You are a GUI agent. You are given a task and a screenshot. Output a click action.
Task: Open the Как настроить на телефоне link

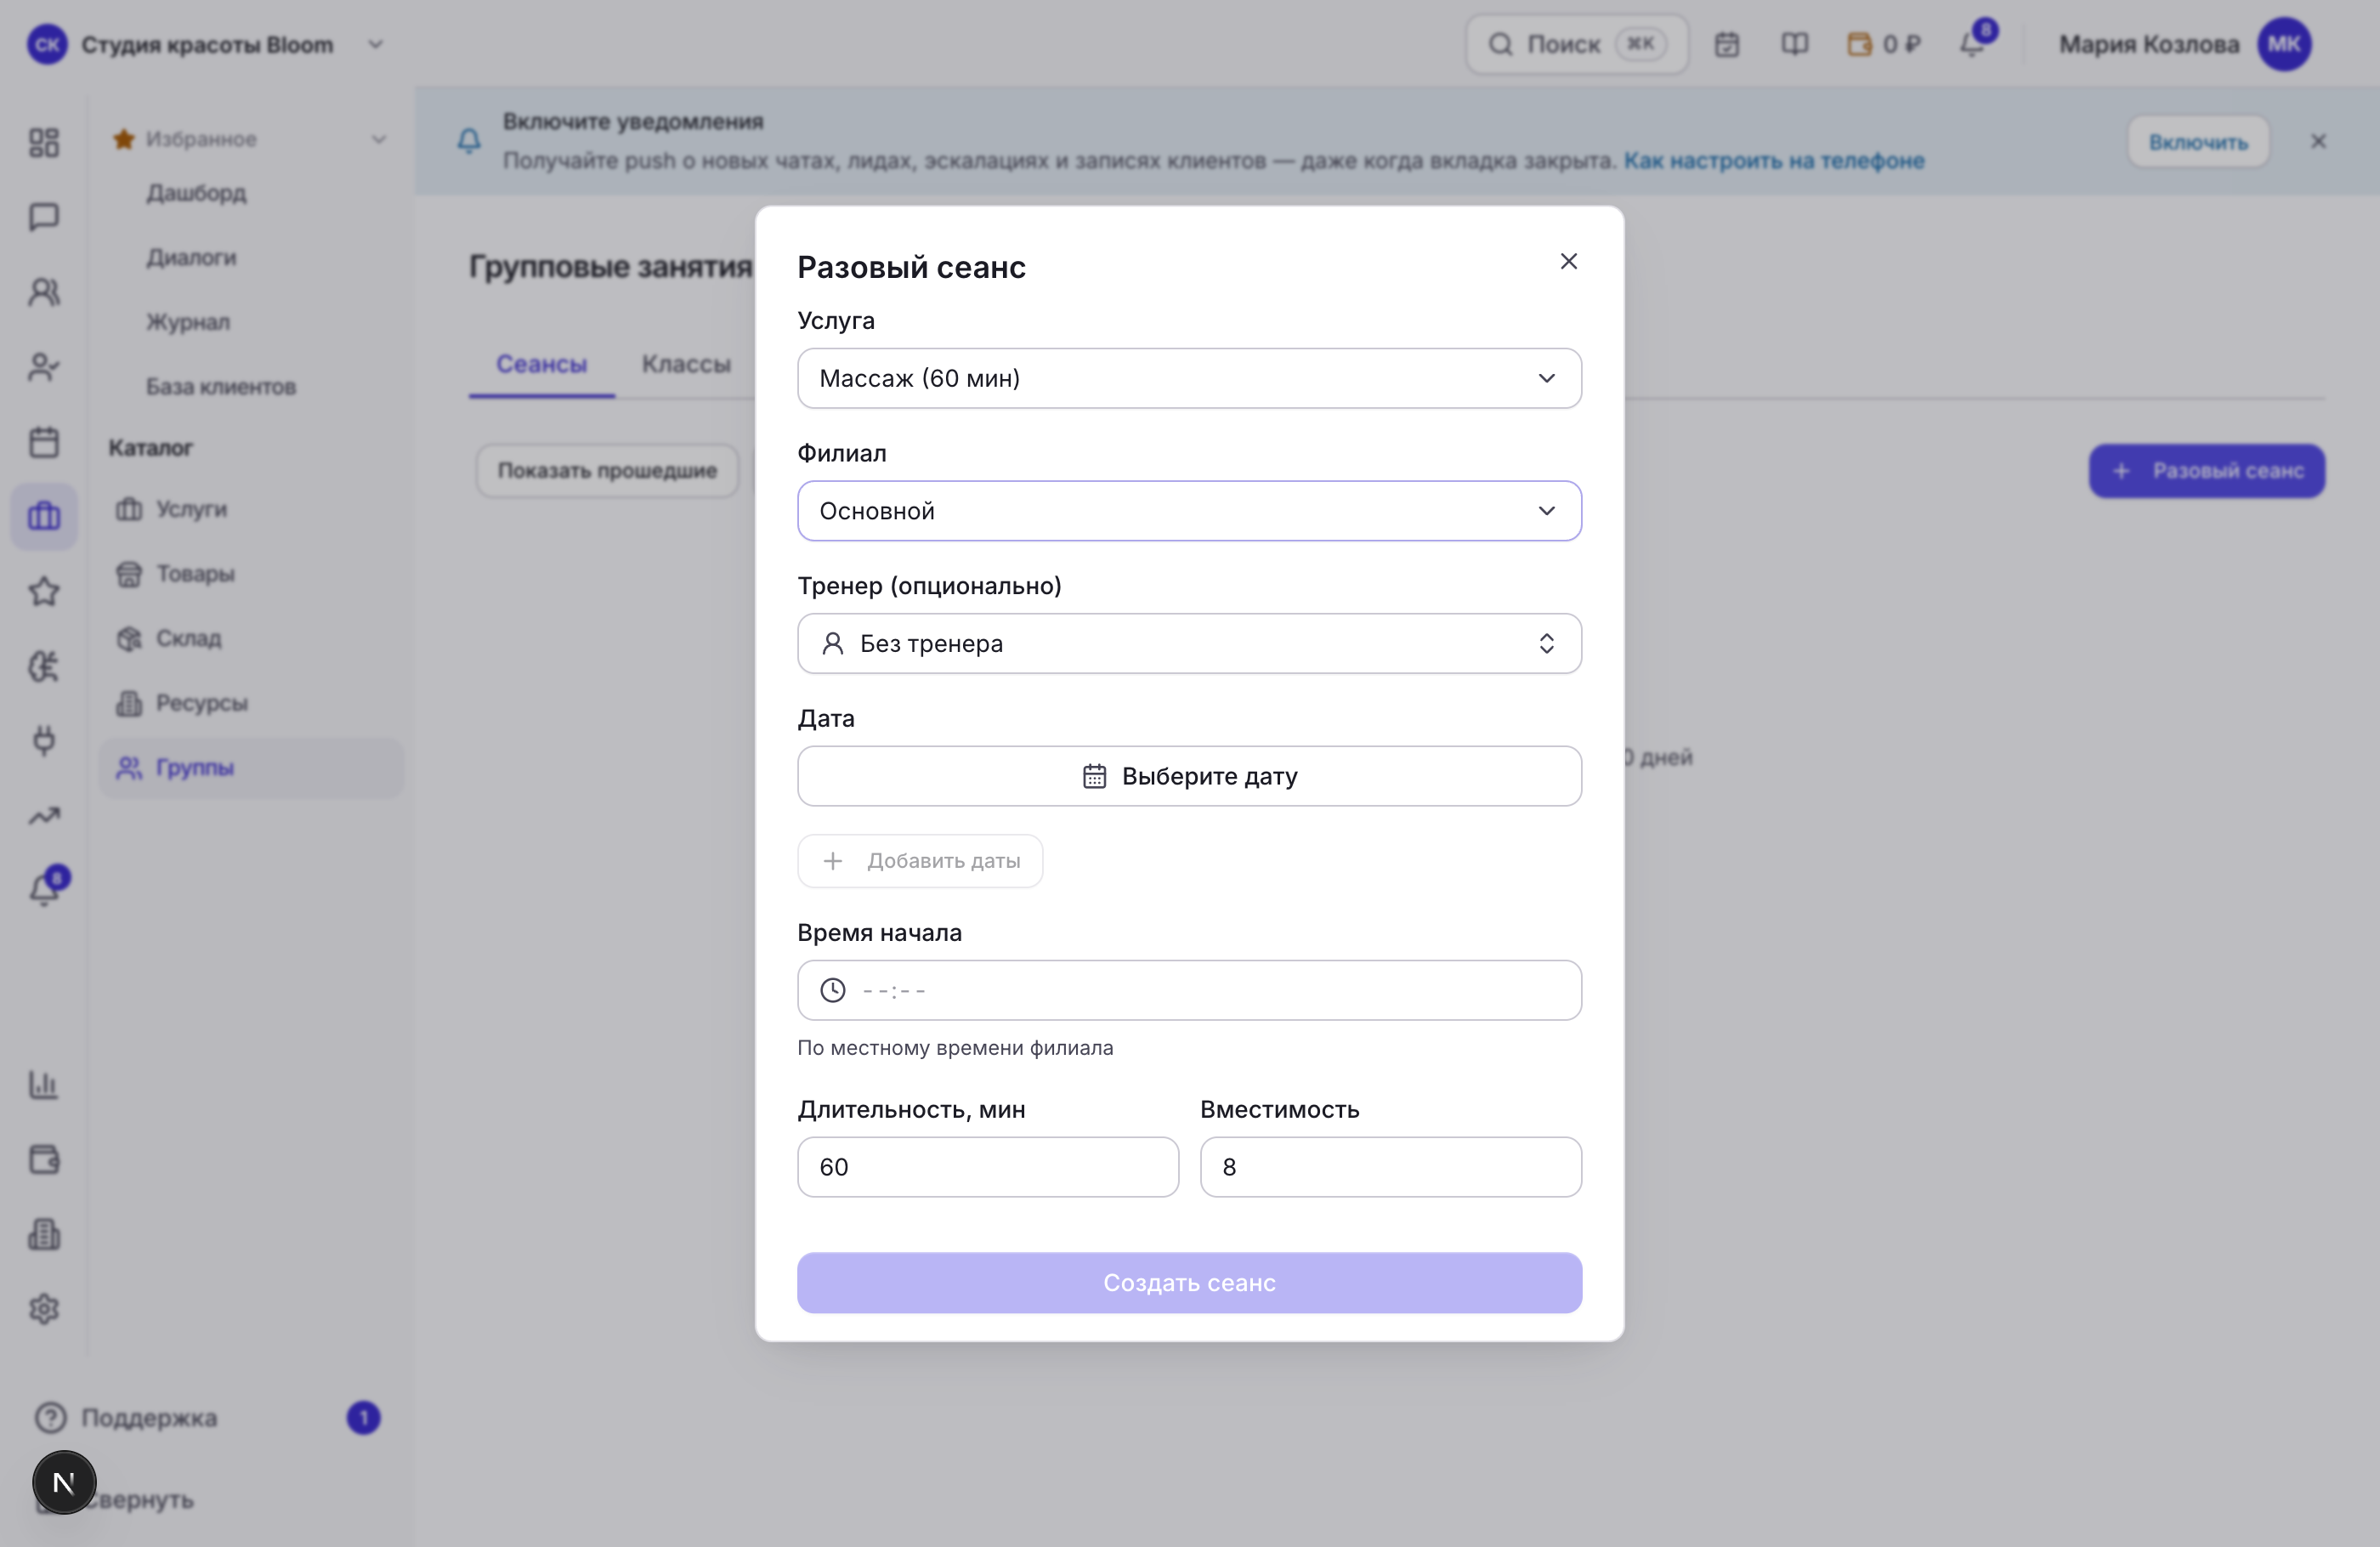pyautogui.click(x=1773, y=160)
